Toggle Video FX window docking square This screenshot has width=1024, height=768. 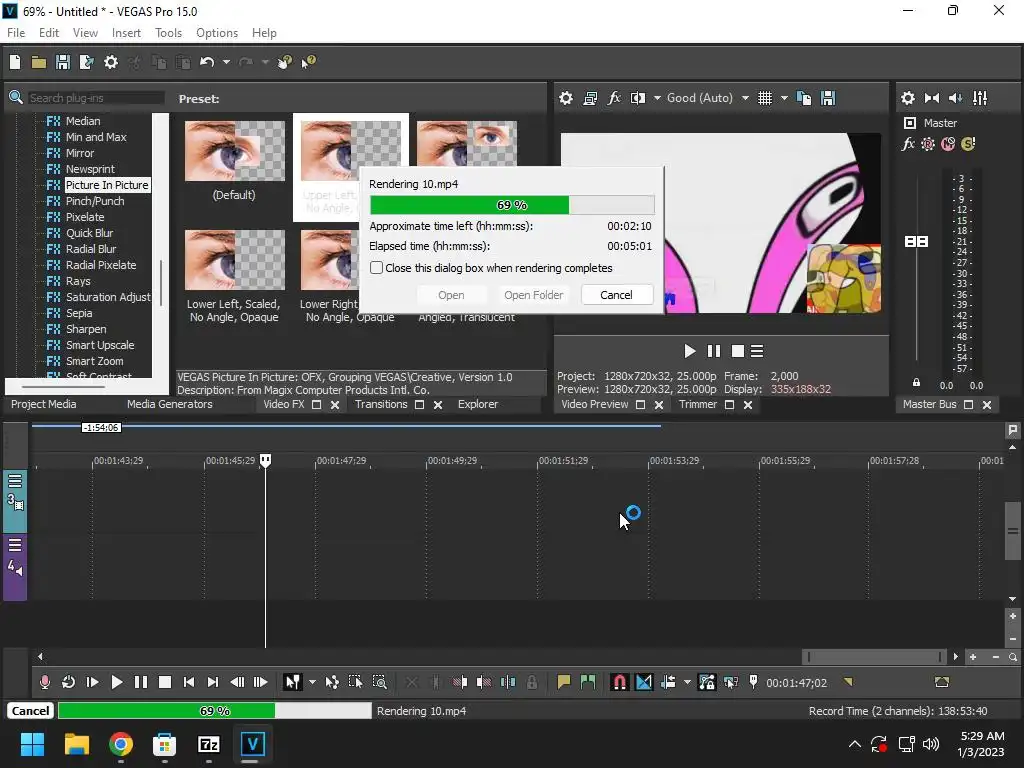(317, 405)
